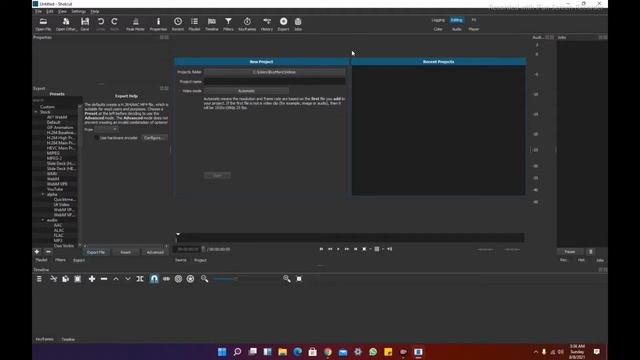Click the Reset button in Export
The image size is (640, 360).
125,252
